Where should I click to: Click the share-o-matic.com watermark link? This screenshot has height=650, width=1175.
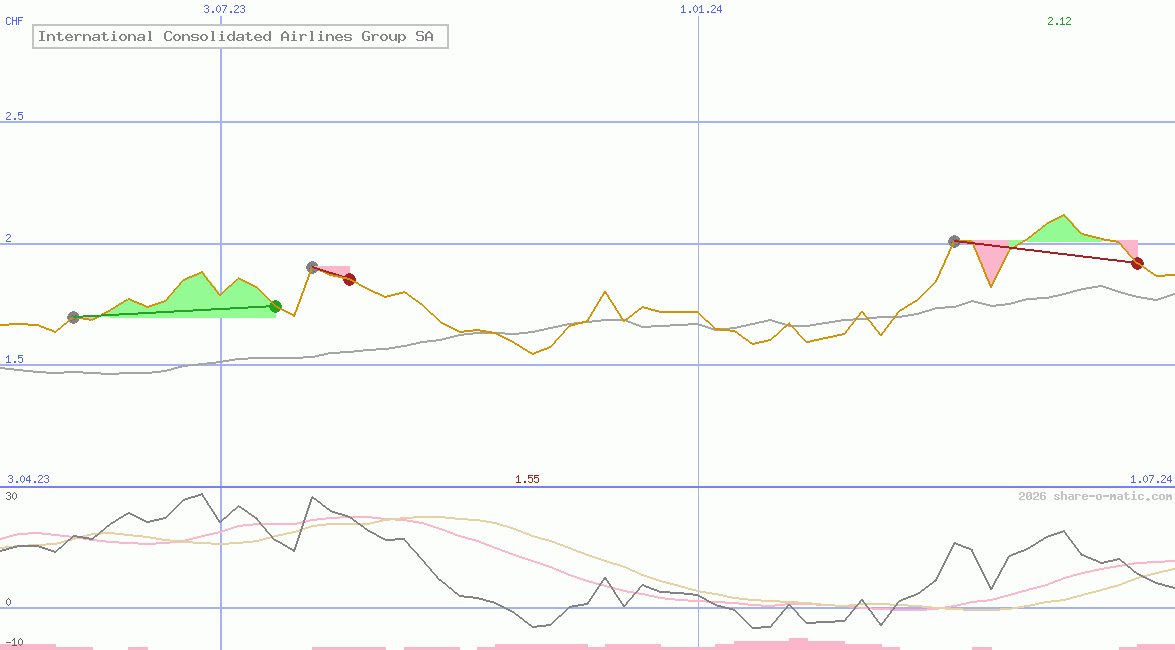pos(1094,496)
